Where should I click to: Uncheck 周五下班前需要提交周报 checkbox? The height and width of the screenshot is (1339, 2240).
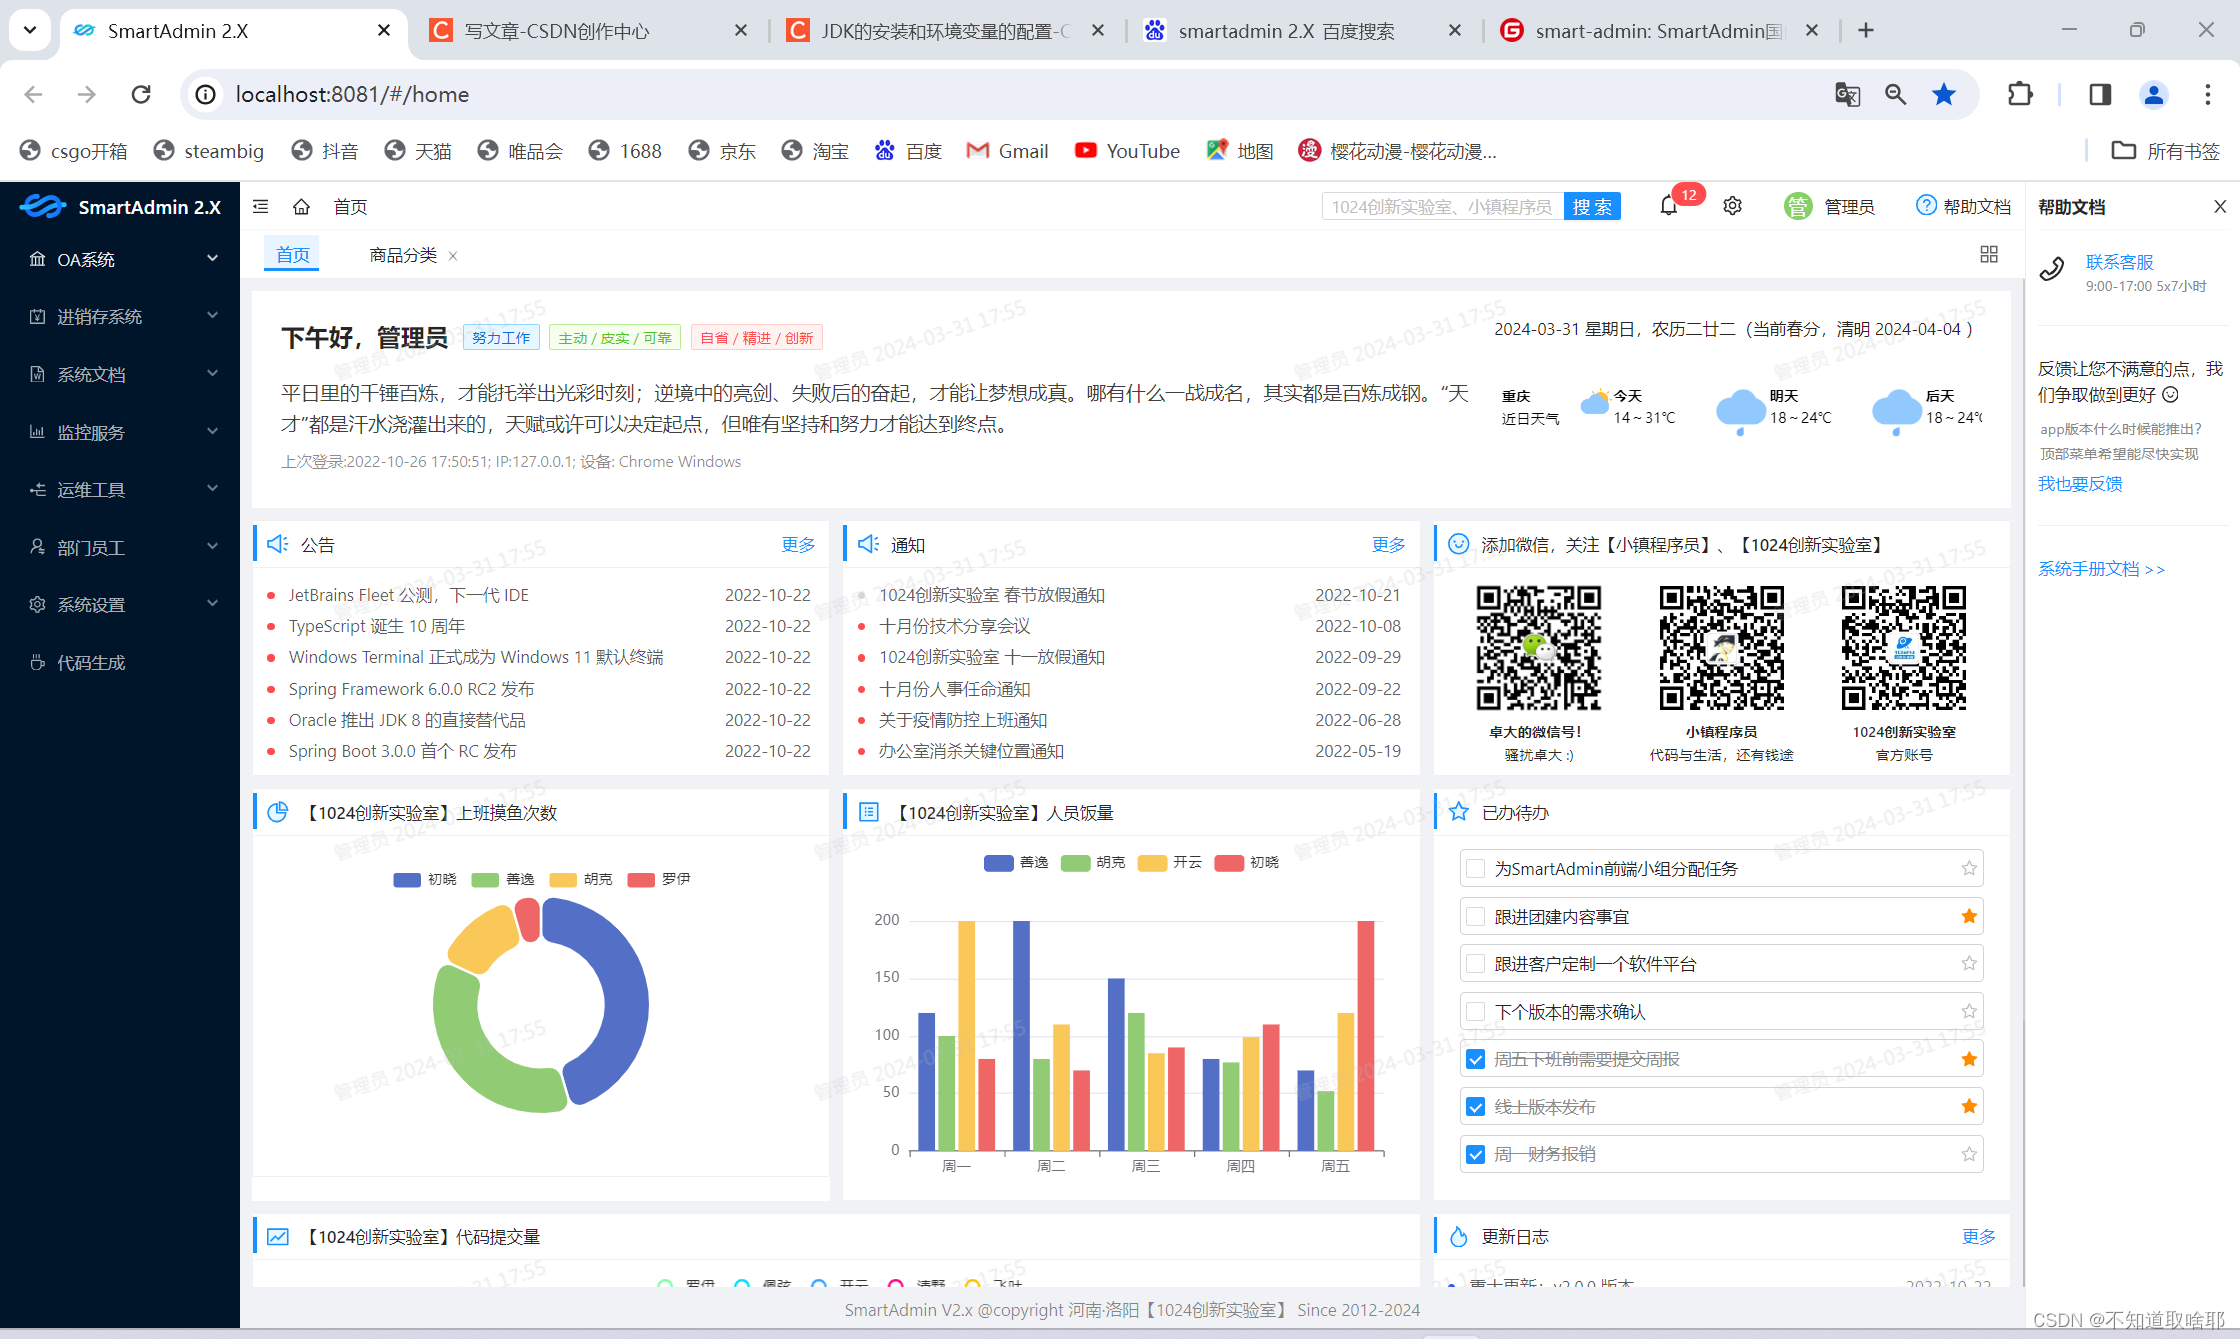click(x=1475, y=1059)
